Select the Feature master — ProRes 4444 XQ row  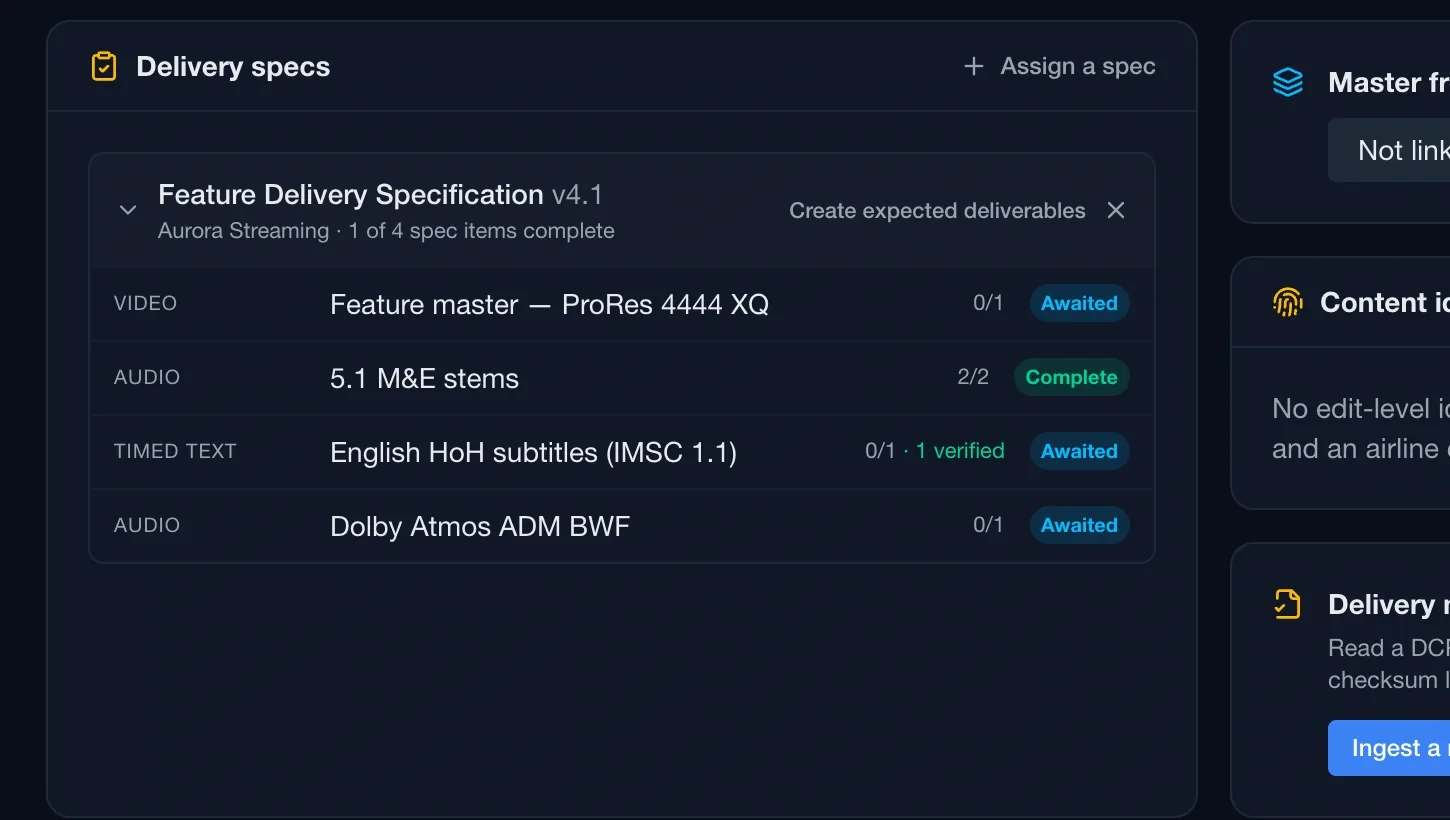622,304
